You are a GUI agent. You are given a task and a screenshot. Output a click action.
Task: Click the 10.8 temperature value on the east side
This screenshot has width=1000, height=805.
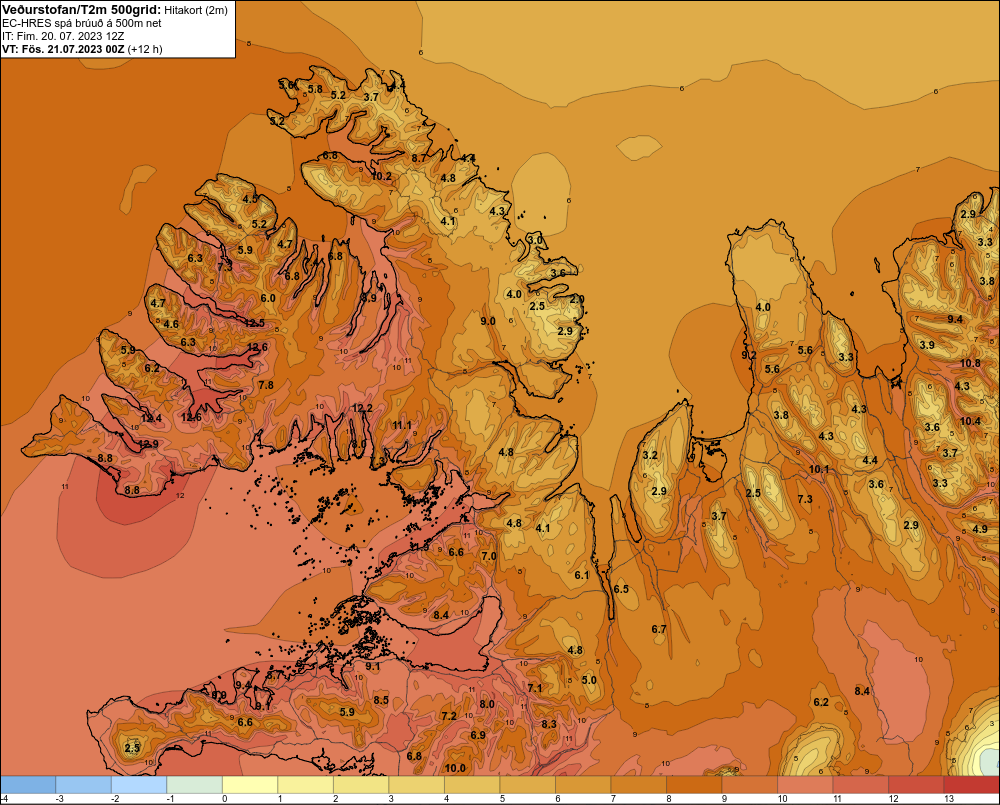click(x=971, y=364)
